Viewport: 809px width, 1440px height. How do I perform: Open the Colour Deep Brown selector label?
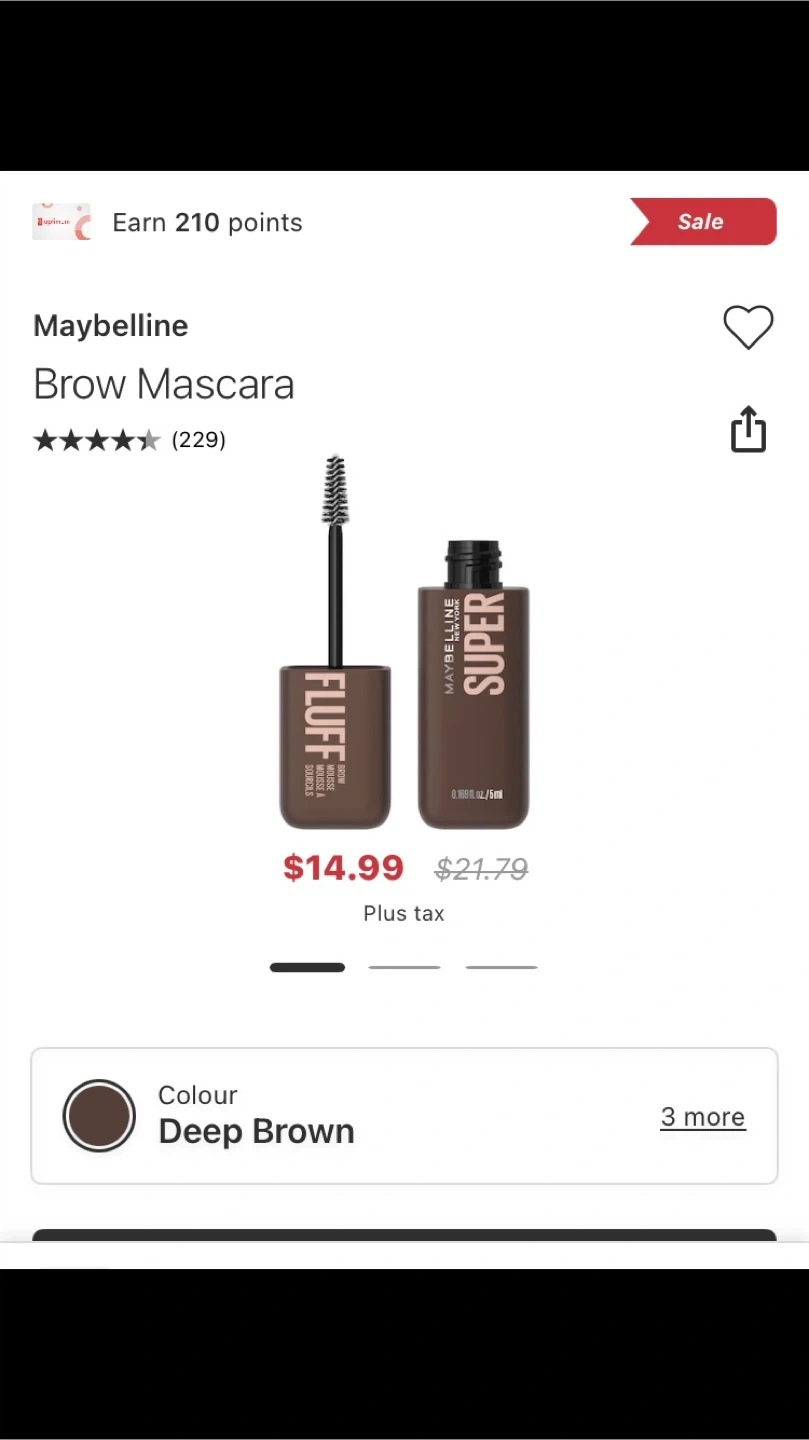pyautogui.click(x=256, y=1115)
